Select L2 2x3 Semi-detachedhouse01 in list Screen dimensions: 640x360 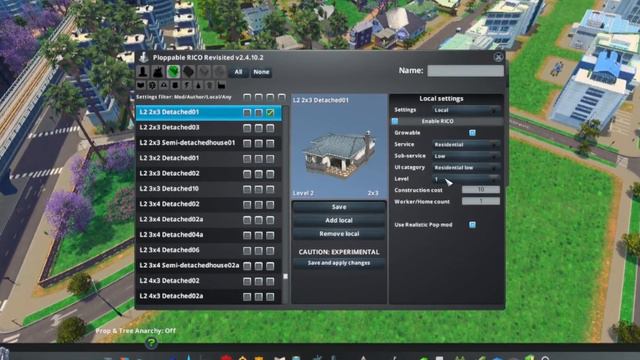209,143
